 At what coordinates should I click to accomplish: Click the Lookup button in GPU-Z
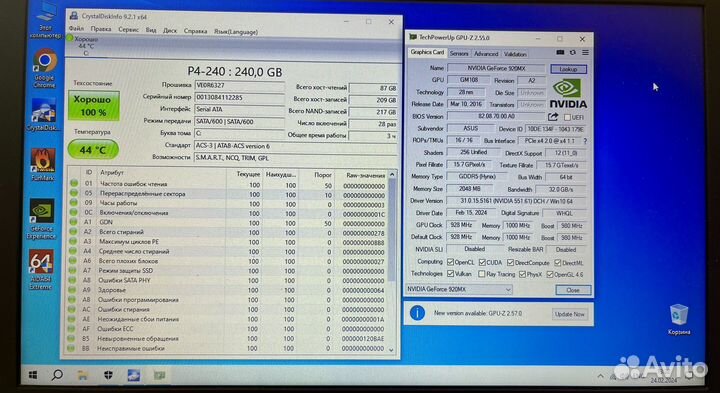[568, 69]
